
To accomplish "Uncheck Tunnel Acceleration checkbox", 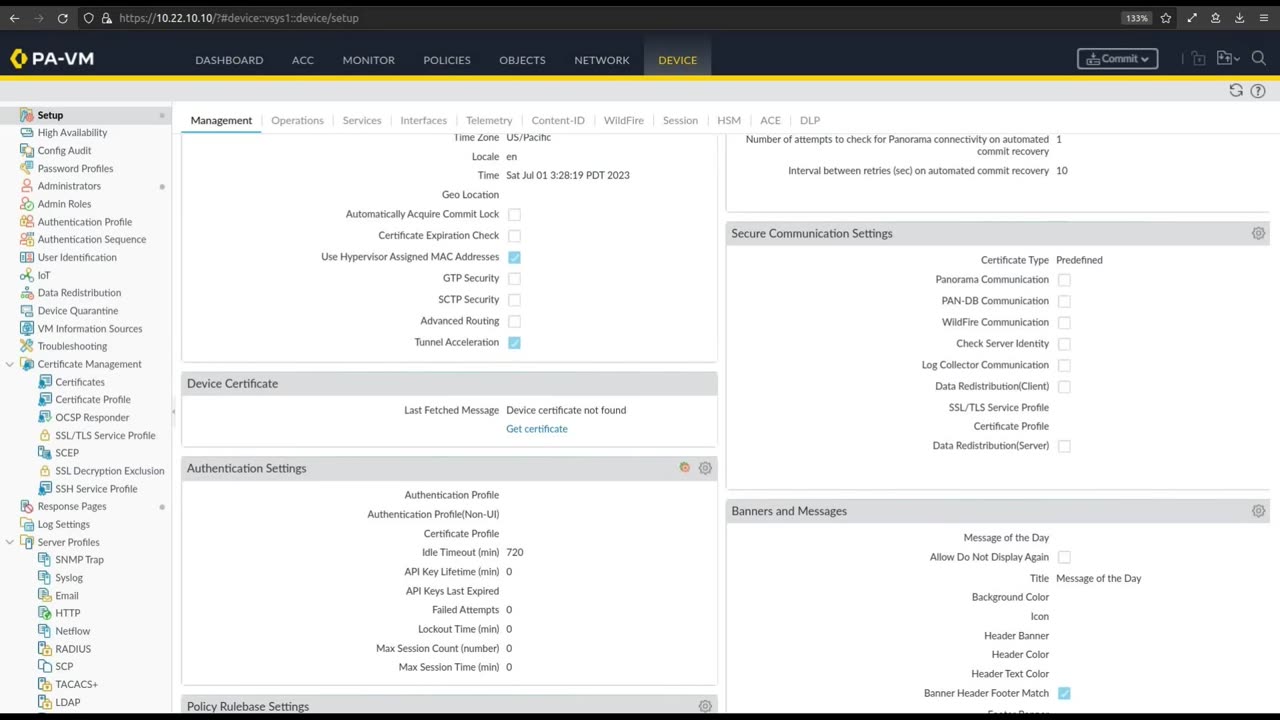I will (x=514, y=343).
